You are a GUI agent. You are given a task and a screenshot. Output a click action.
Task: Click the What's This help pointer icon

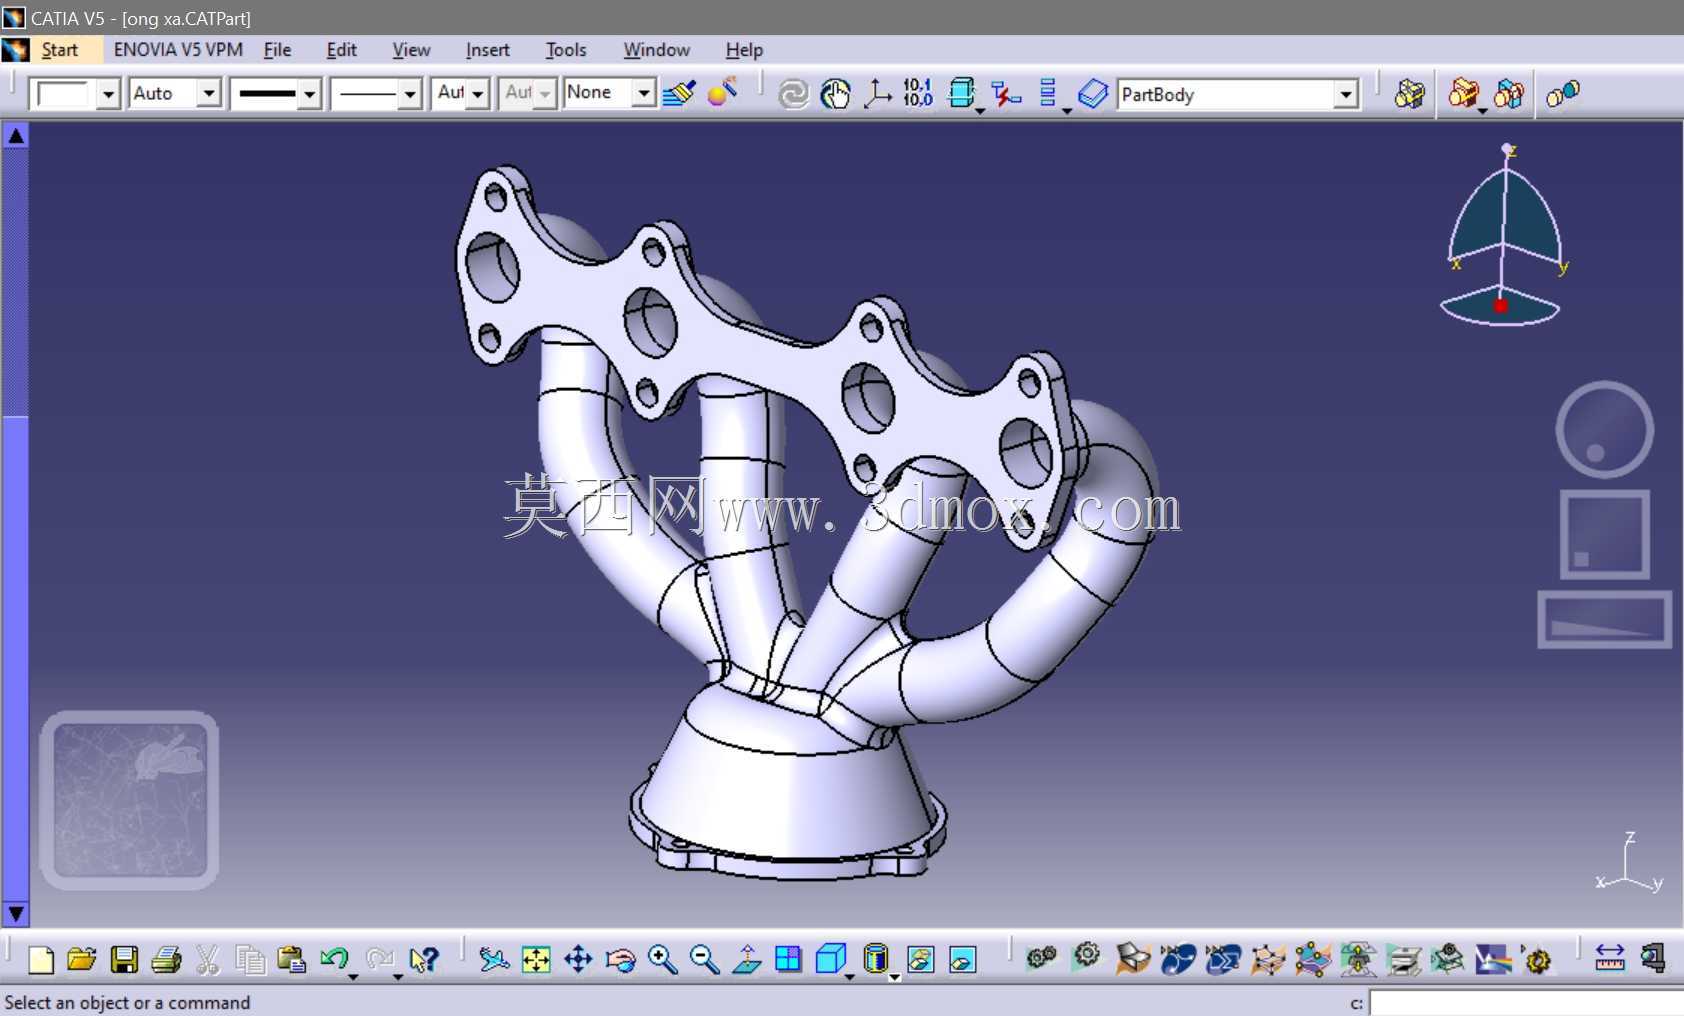coord(424,960)
